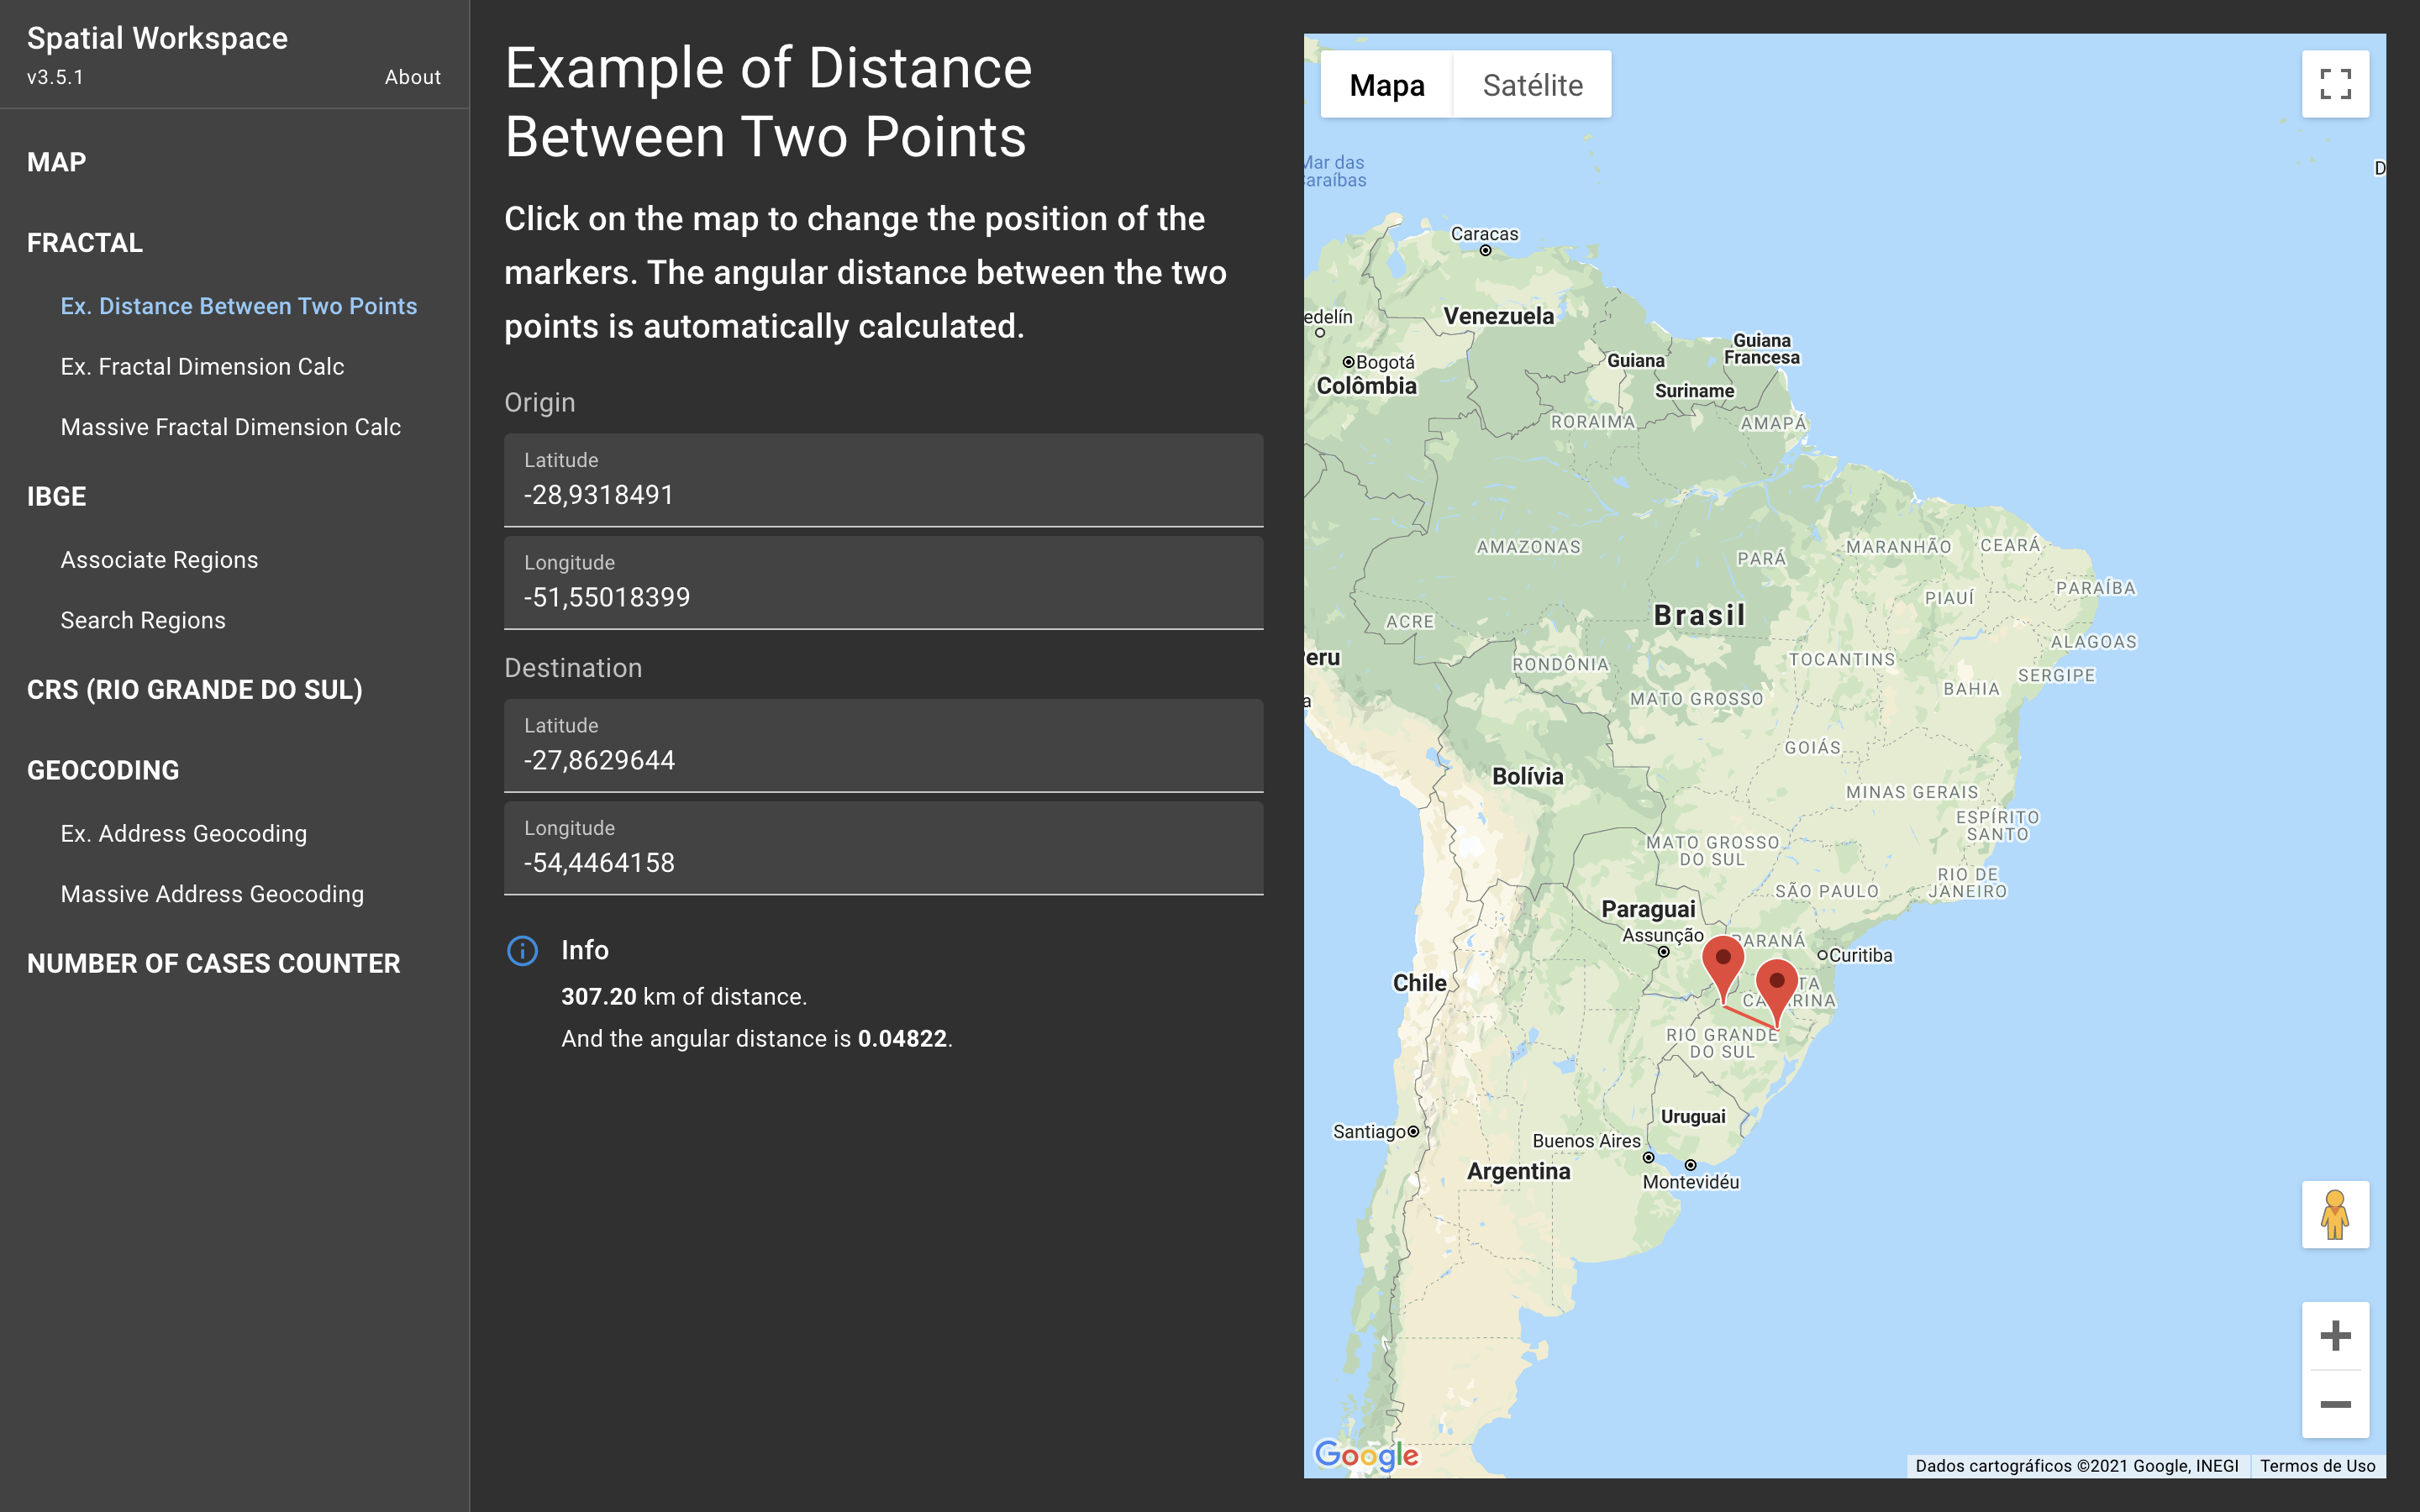This screenshot has width=2420, height=1512.
Task: Zoom out with the minus button
Action: (x=2334, y=1404)
